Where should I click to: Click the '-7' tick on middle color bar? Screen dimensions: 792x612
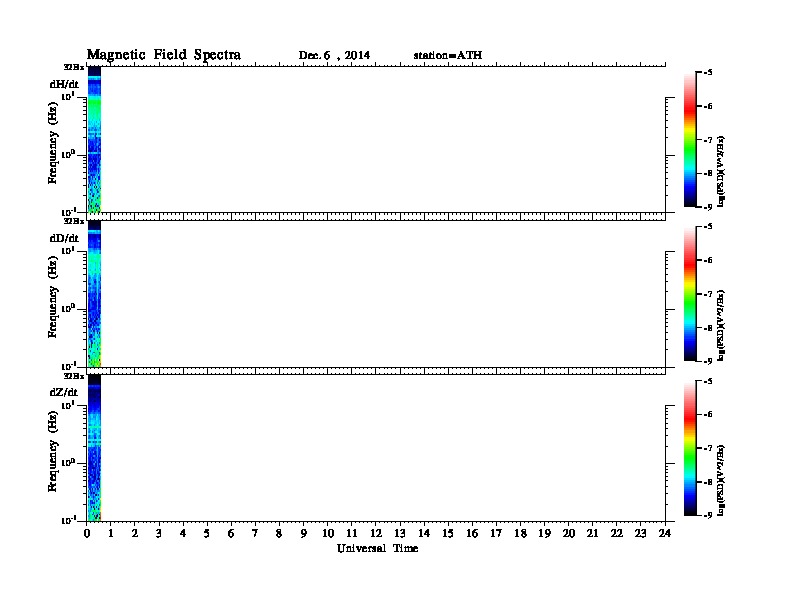click(x=708, y=294)
